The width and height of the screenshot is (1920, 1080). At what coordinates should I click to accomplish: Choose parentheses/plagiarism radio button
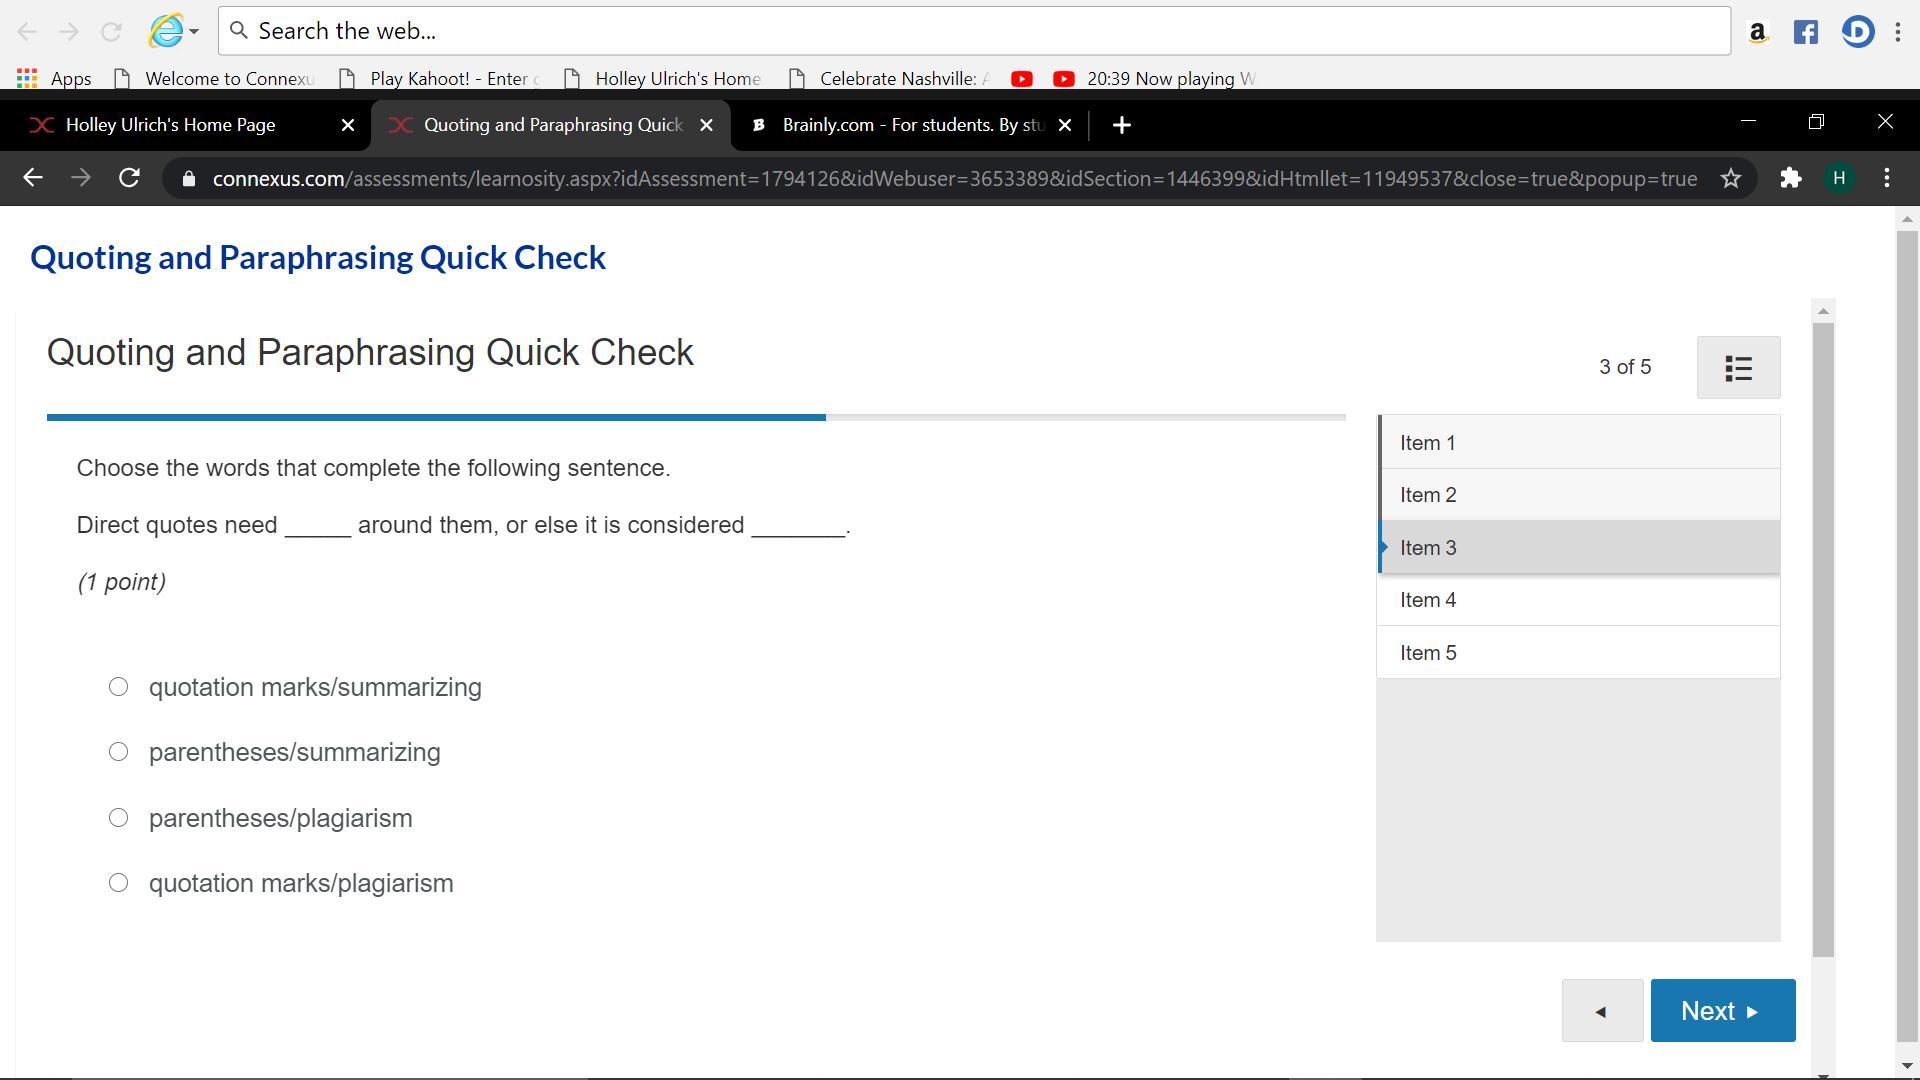click(118, 818)
